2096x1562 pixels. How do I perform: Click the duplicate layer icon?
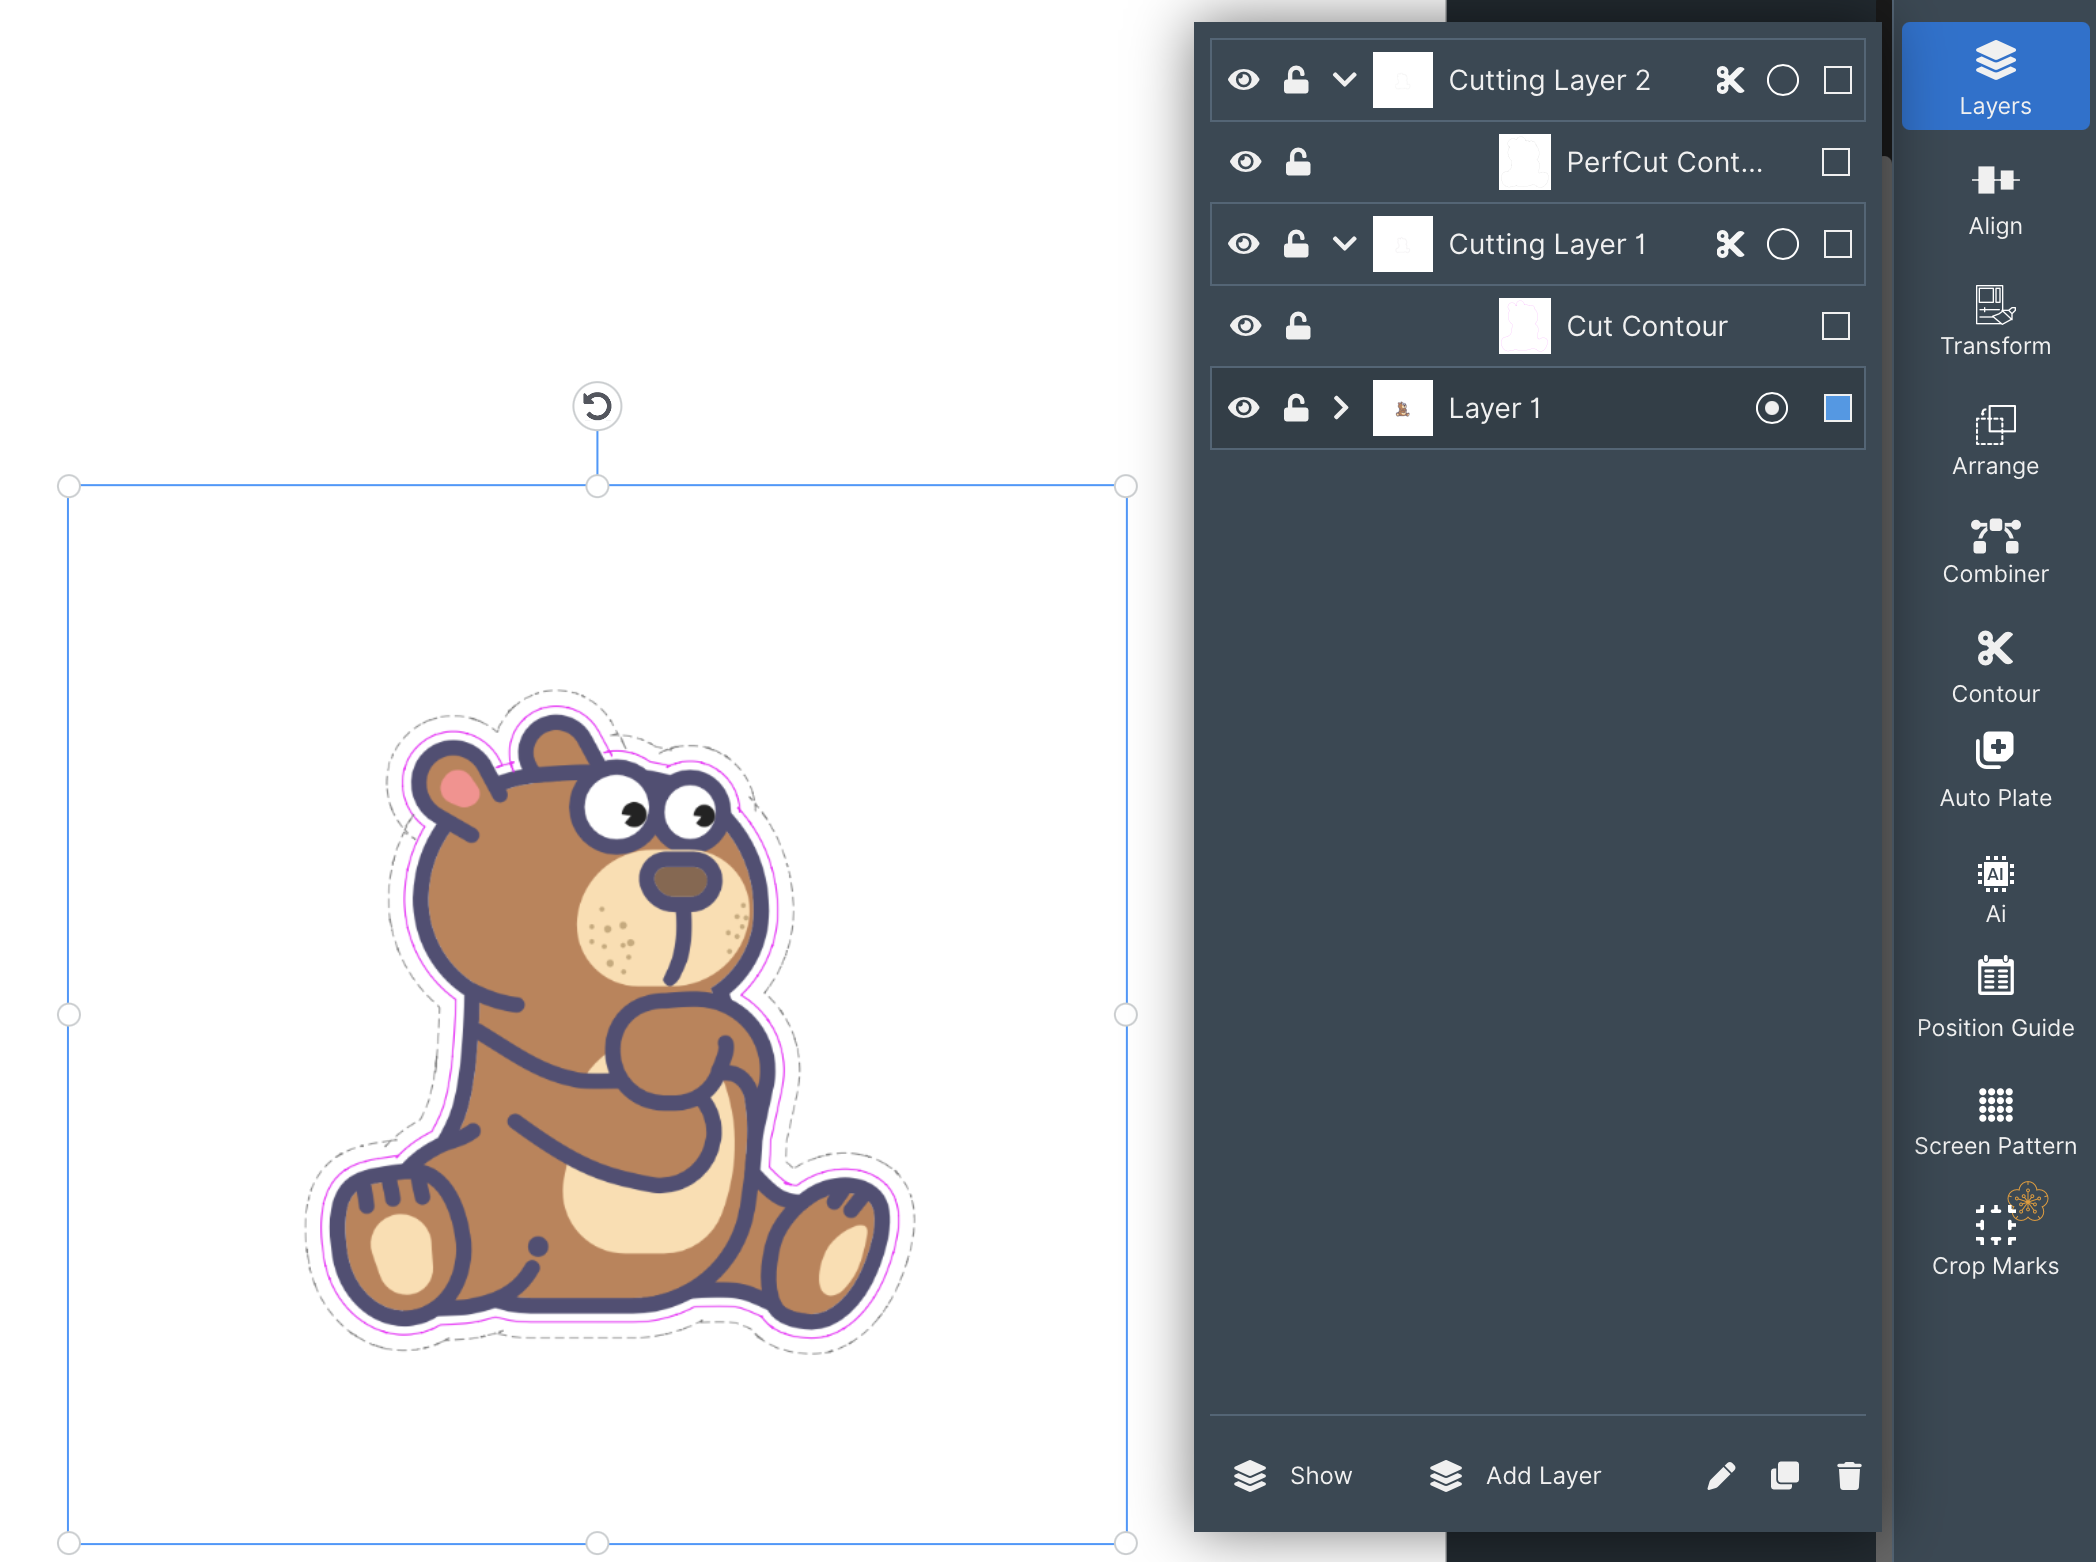pyautogui.click(x=1785, y=1475)
